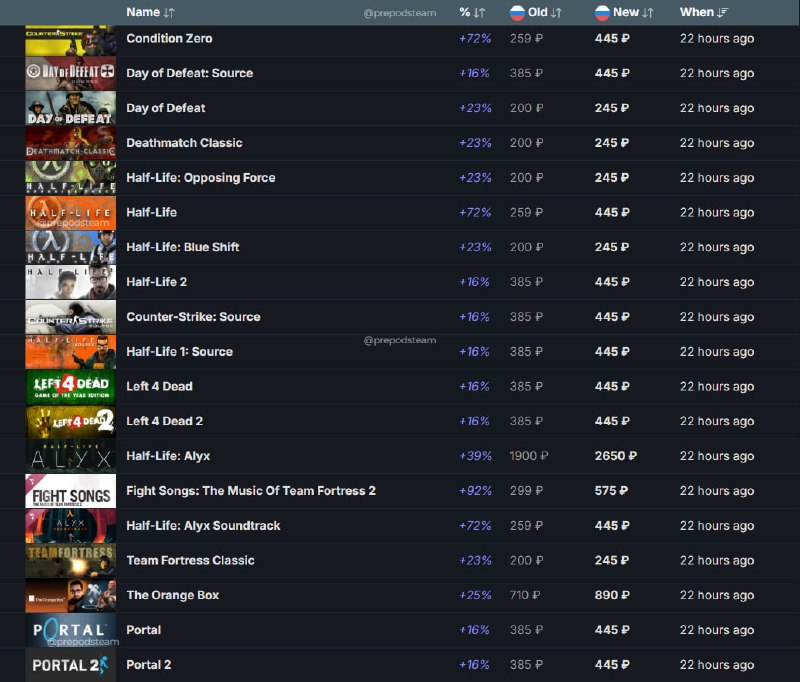Click the When column header label
This screenshot has height=682, width=800.
696,12
